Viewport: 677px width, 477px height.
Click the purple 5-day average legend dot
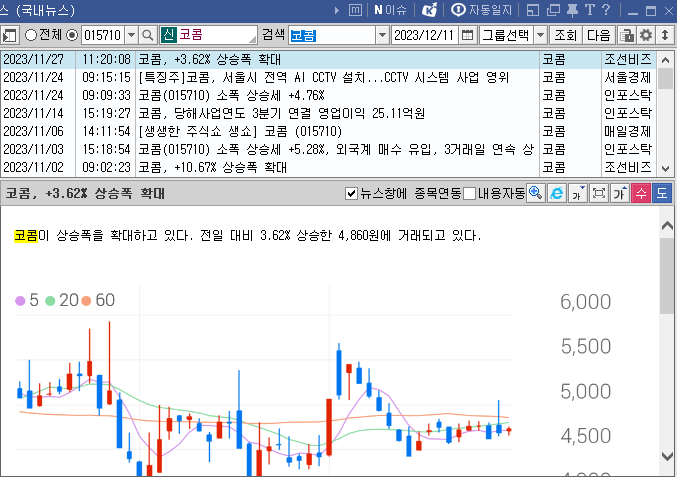point(20,300)
